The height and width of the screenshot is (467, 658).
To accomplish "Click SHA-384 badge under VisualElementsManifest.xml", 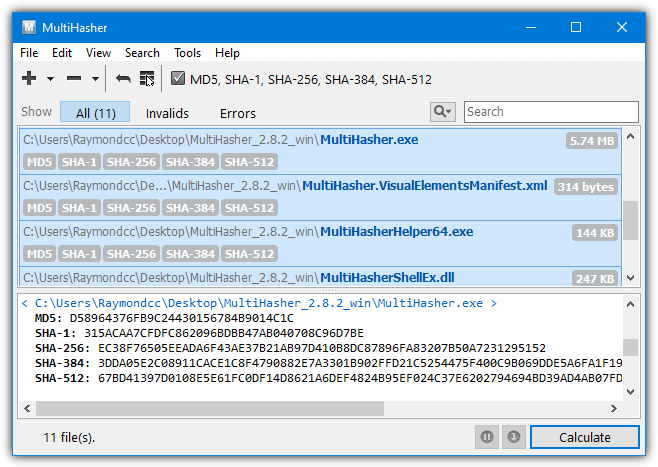I will [191, 208].
